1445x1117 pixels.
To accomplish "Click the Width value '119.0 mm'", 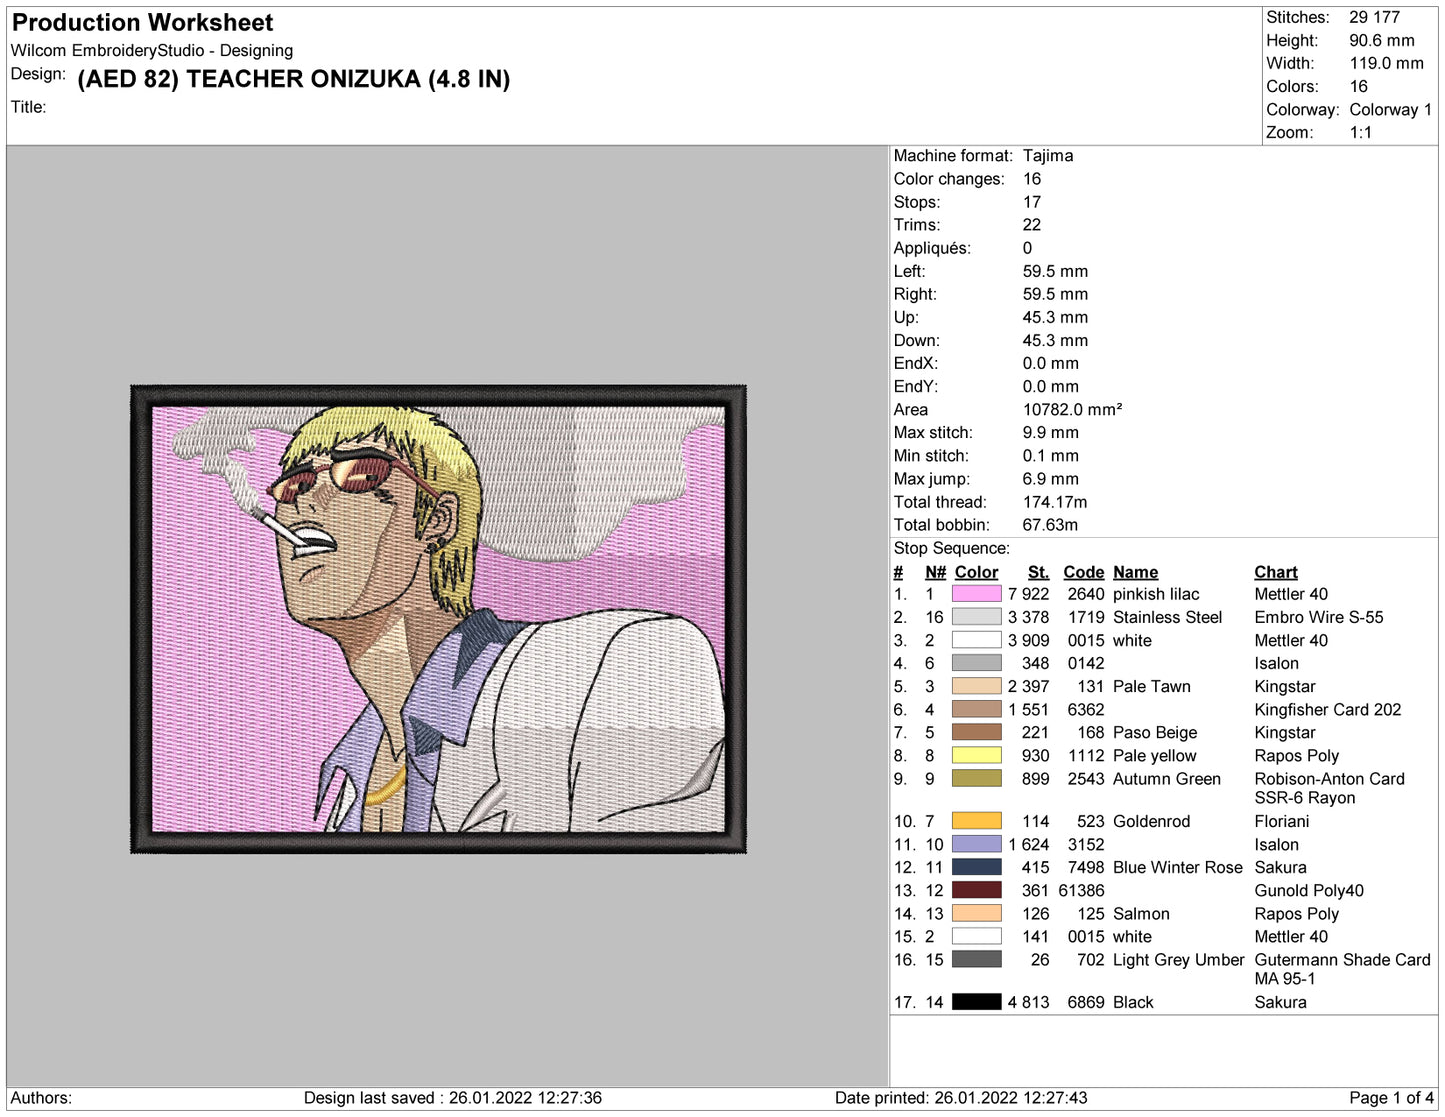I will pyautogui.click(x=1386, y=63).
